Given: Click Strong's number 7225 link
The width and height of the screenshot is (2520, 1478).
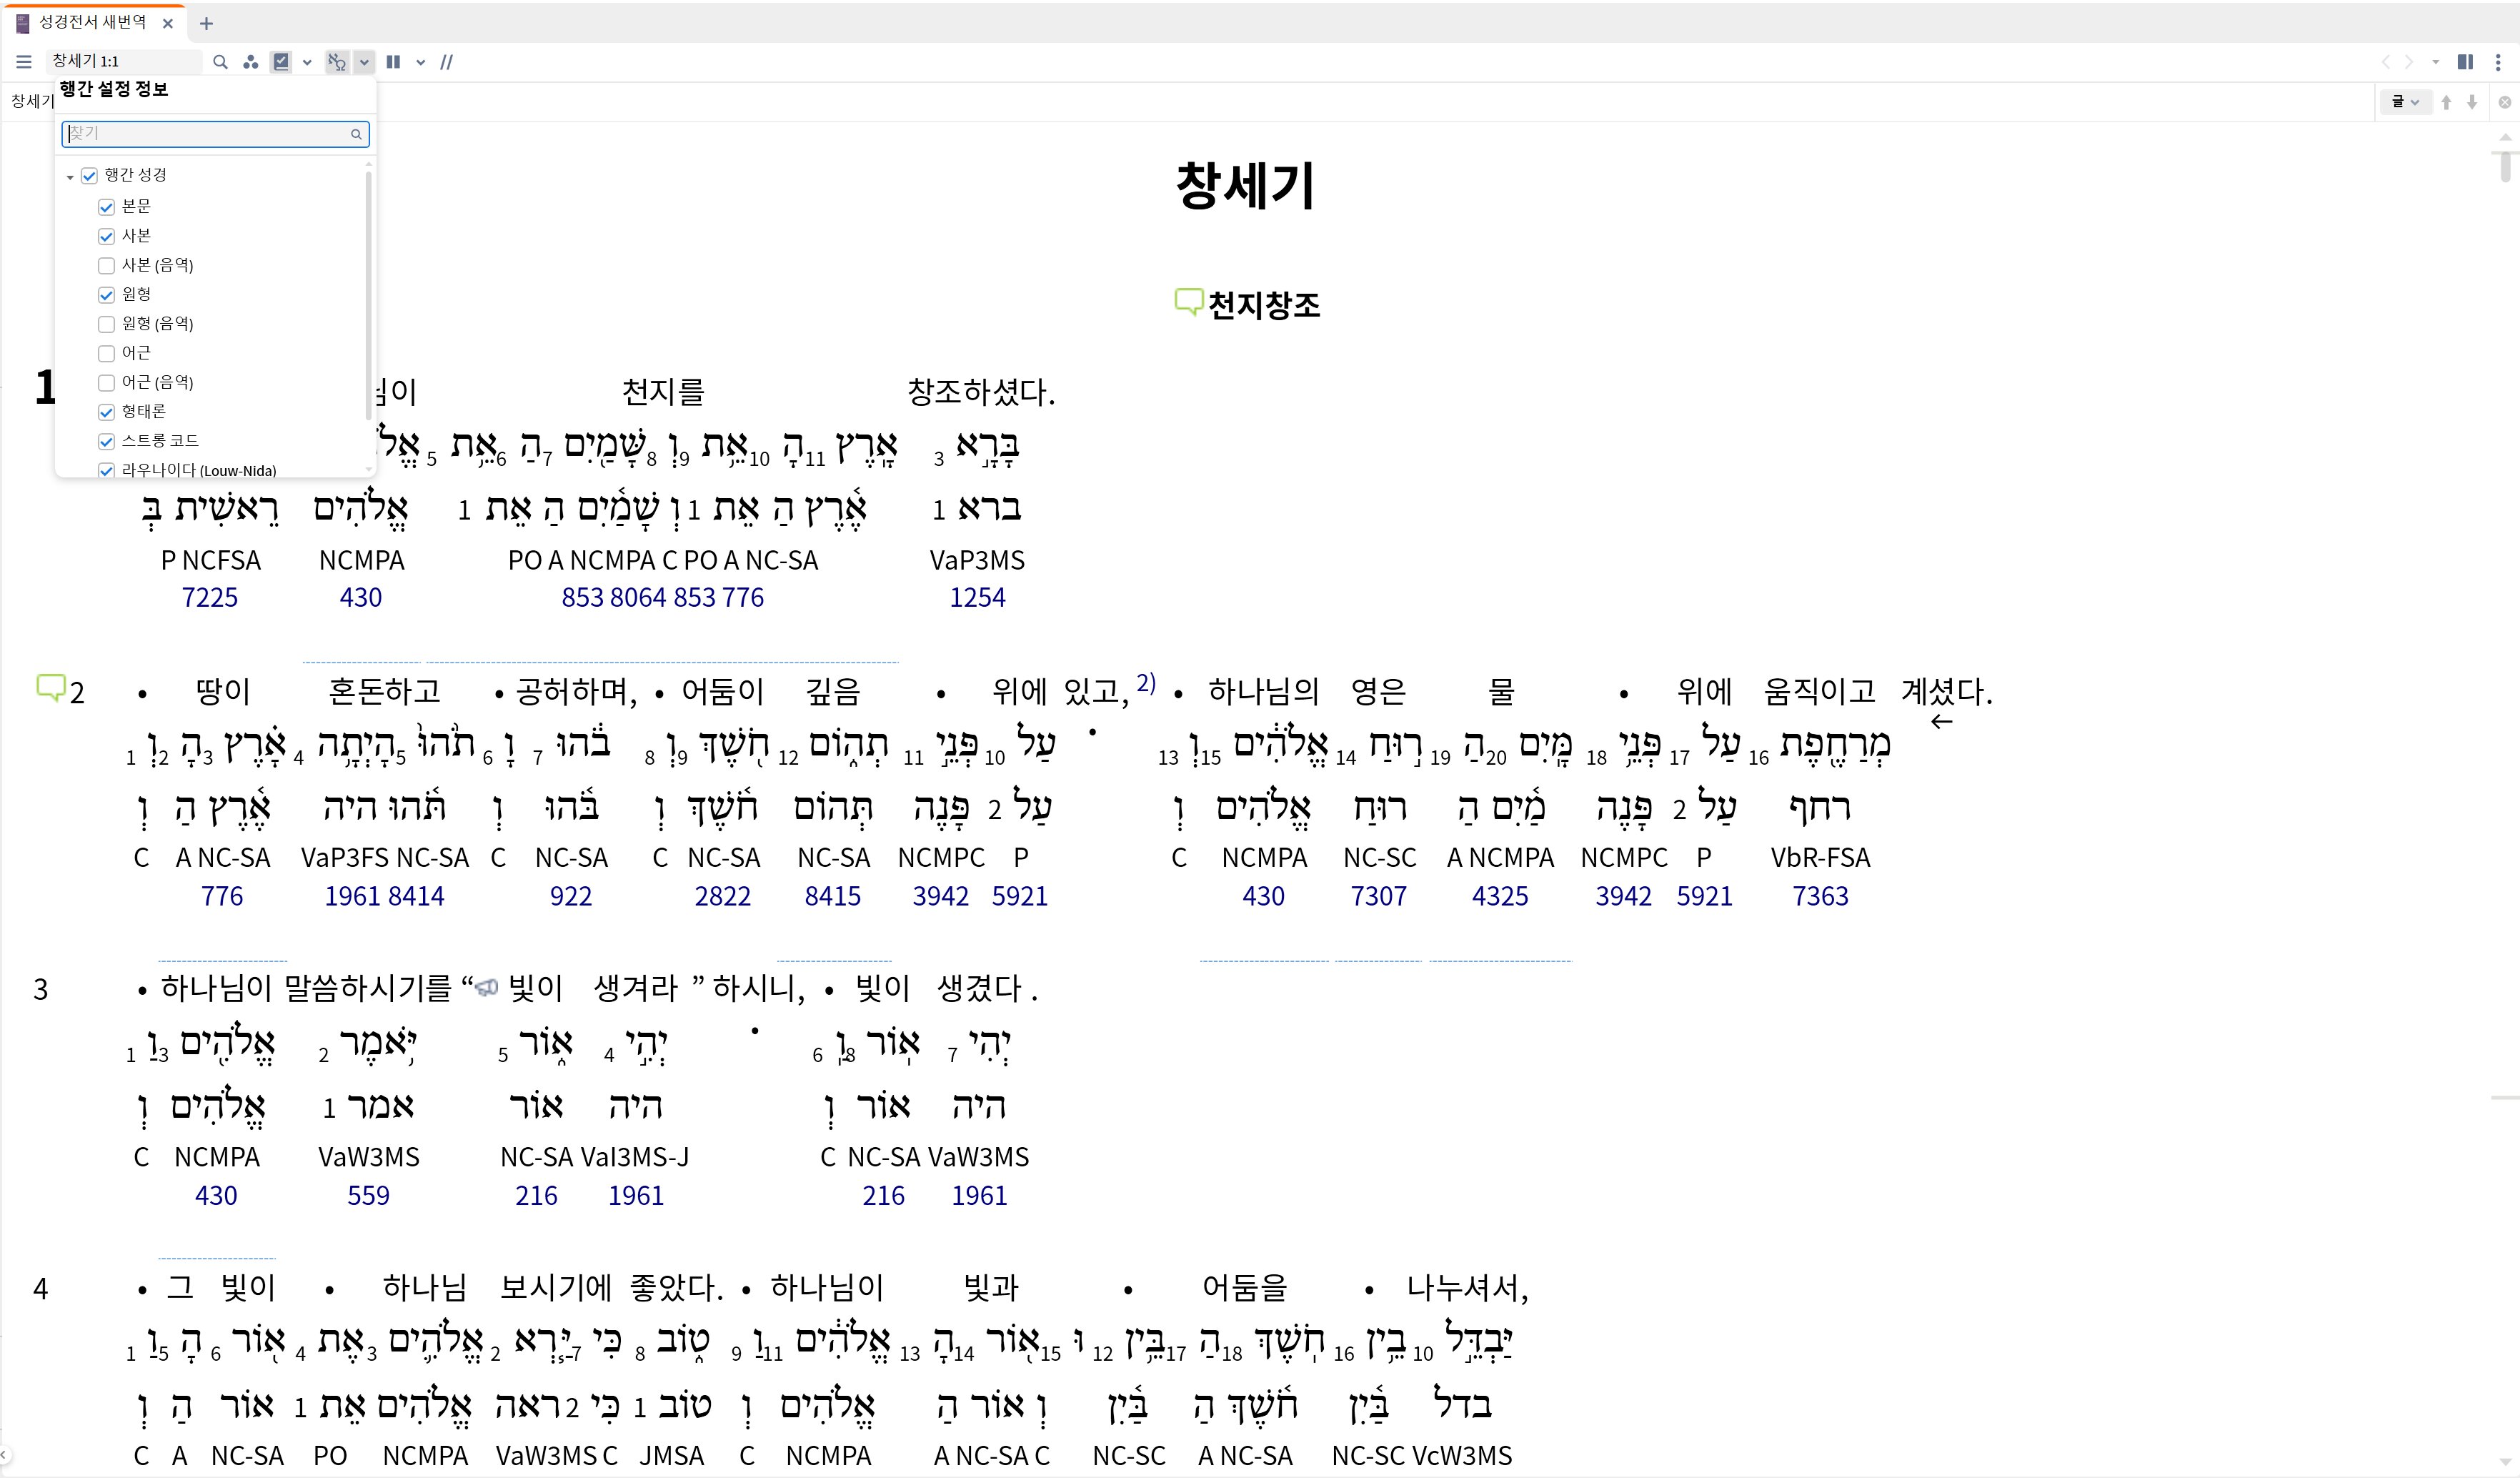Looking at the screenshot, I should (x=210, y=597).
